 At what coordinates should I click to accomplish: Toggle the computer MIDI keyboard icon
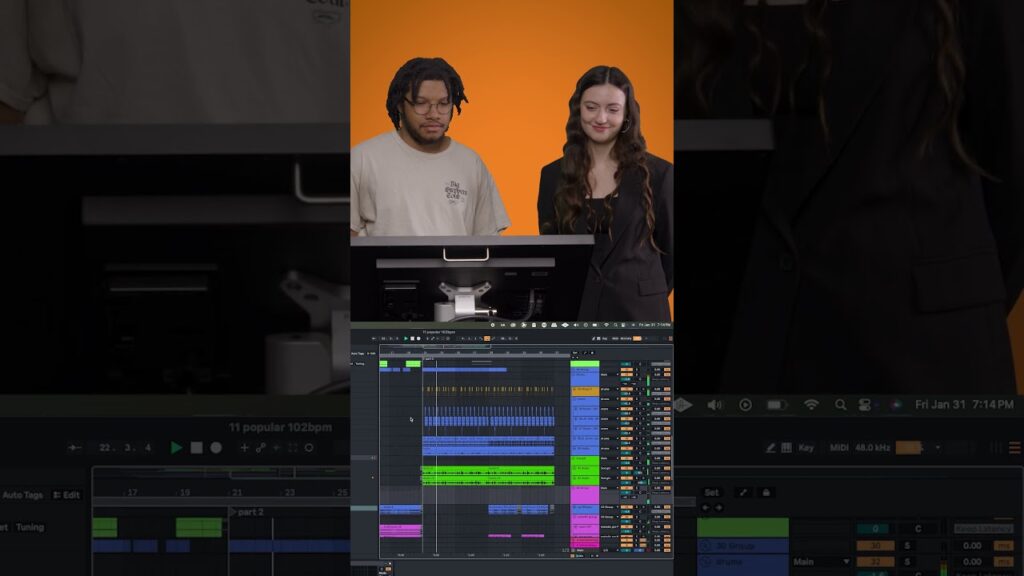(786, 448)
